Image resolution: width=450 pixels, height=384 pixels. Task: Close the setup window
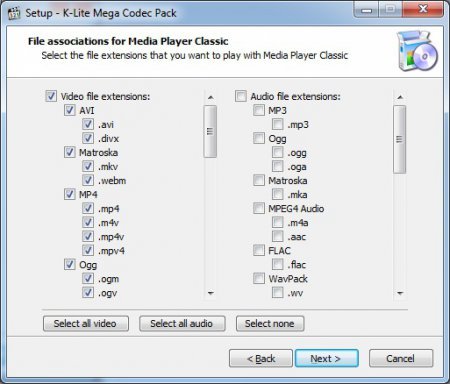[x=423, y=9]
